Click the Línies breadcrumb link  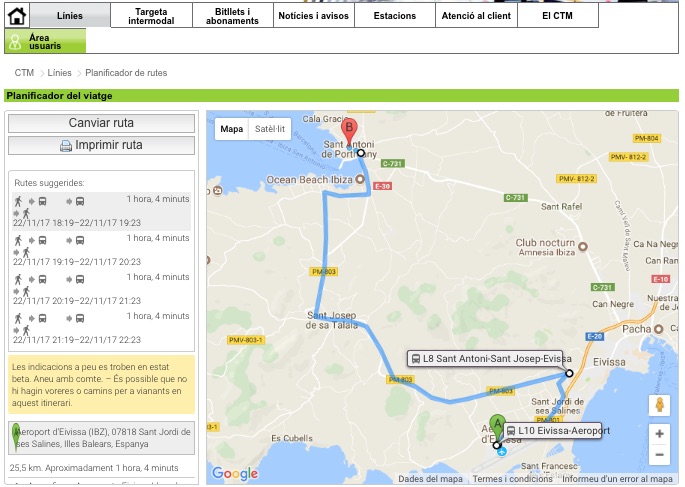[59, 73]
